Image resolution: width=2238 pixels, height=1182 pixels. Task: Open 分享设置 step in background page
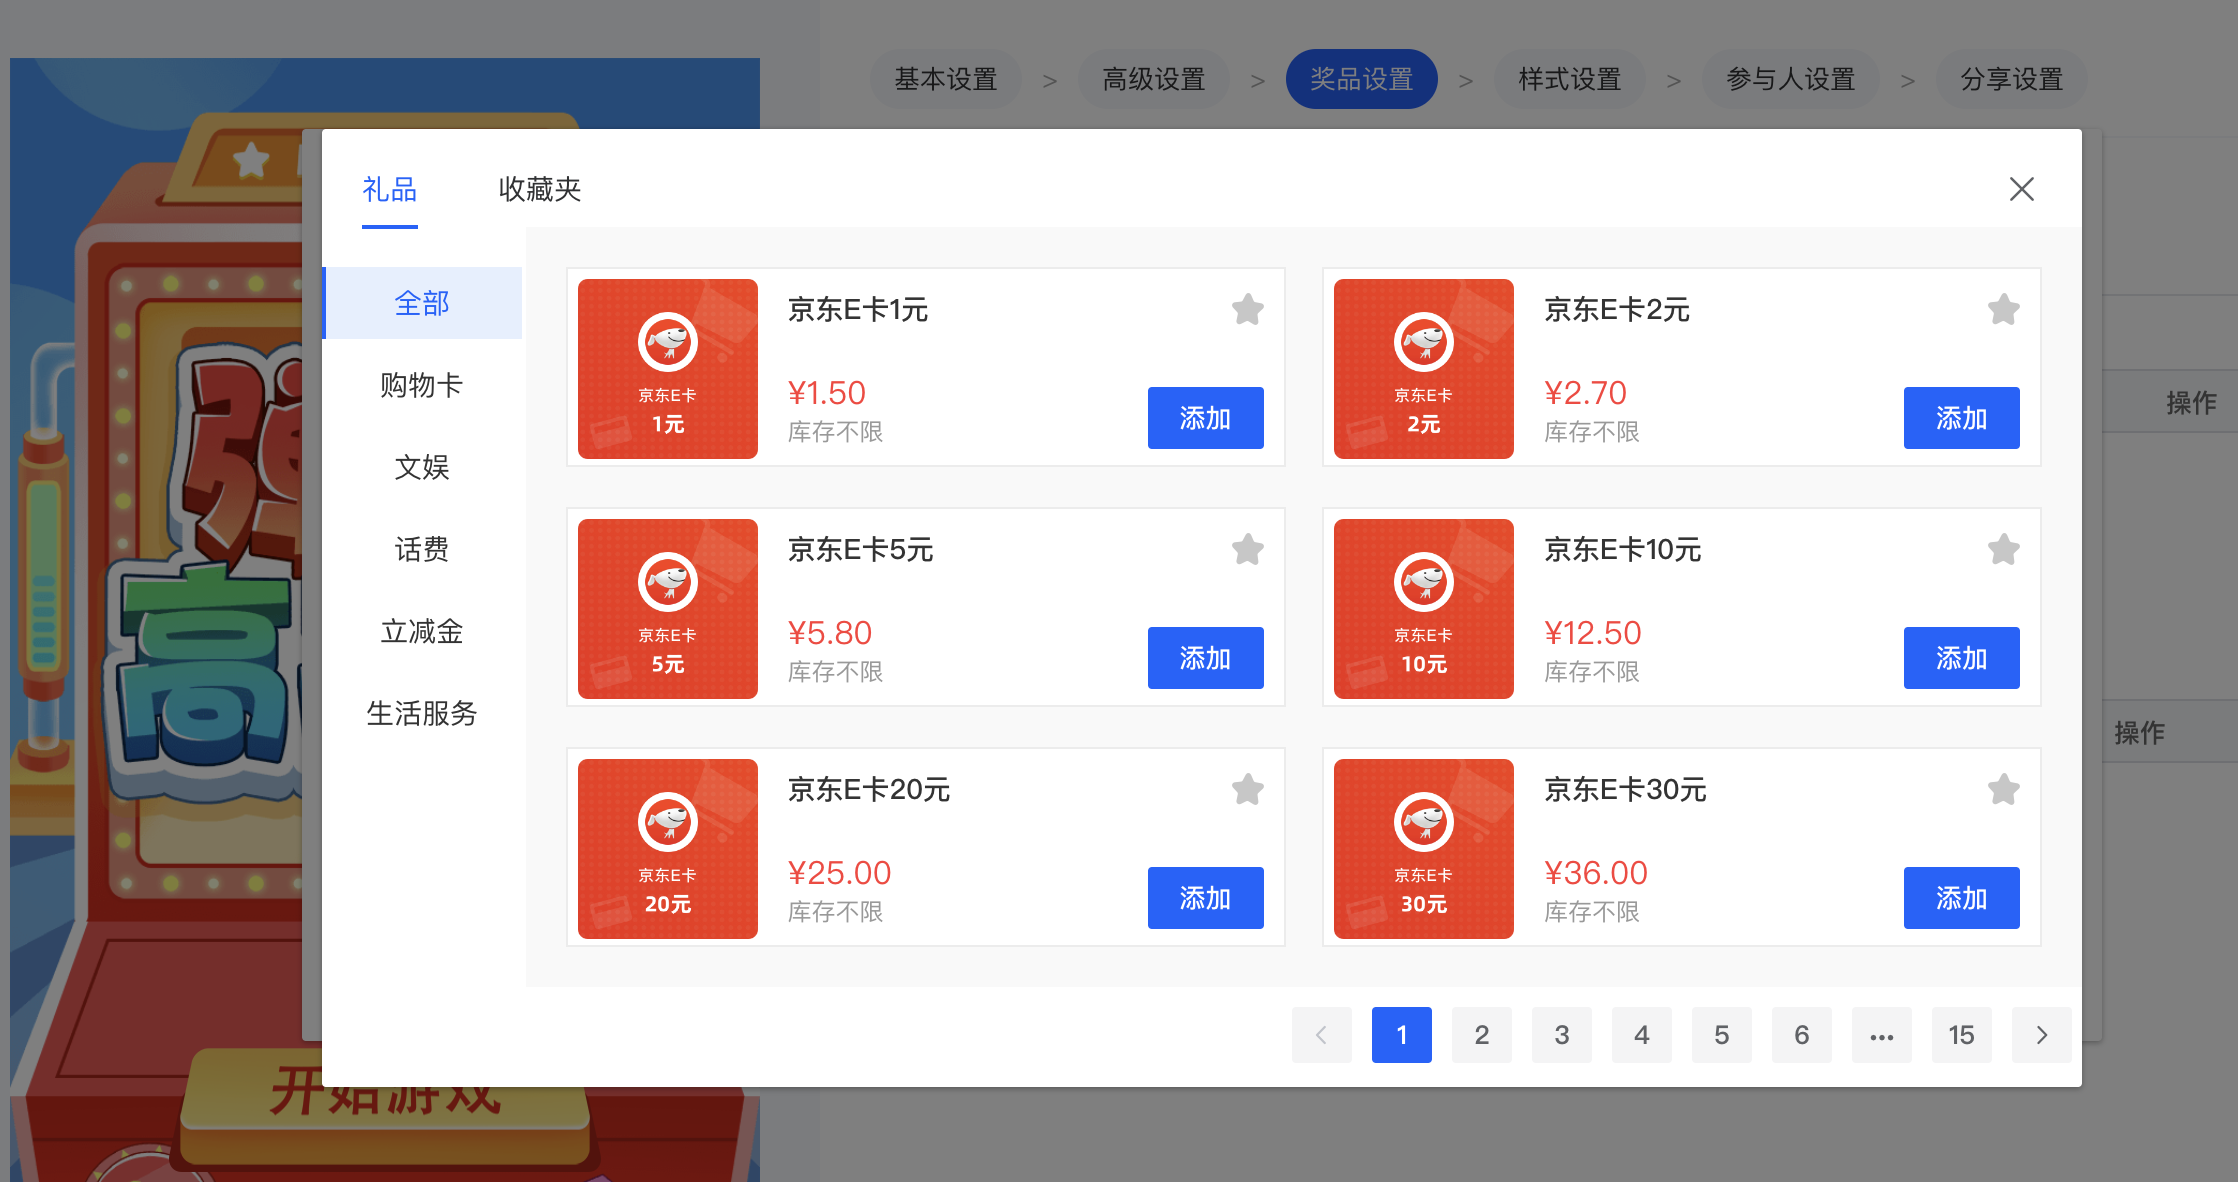click(2011, 79)
